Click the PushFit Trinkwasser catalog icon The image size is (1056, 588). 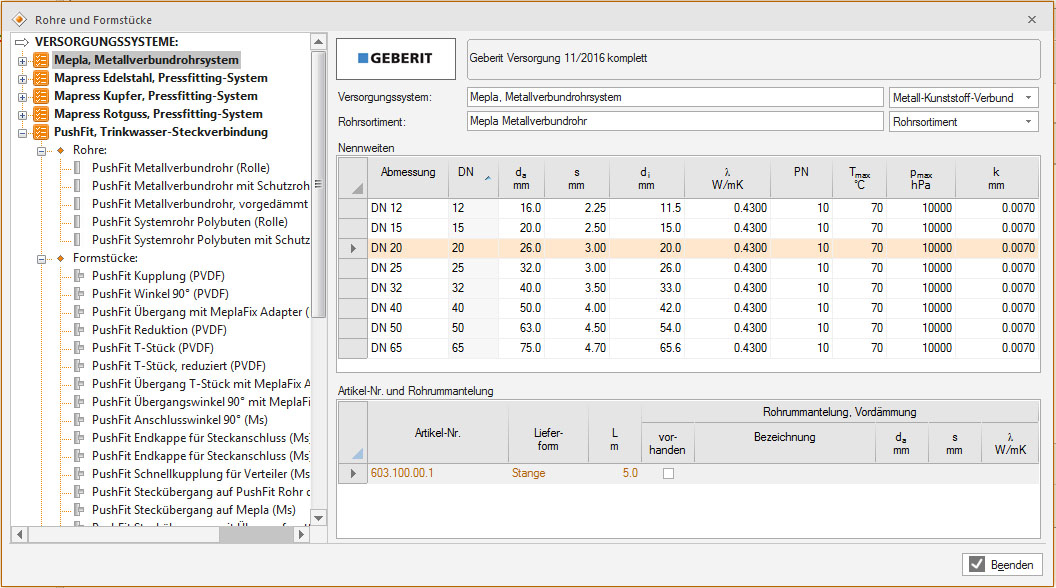[x=40, y=132]
